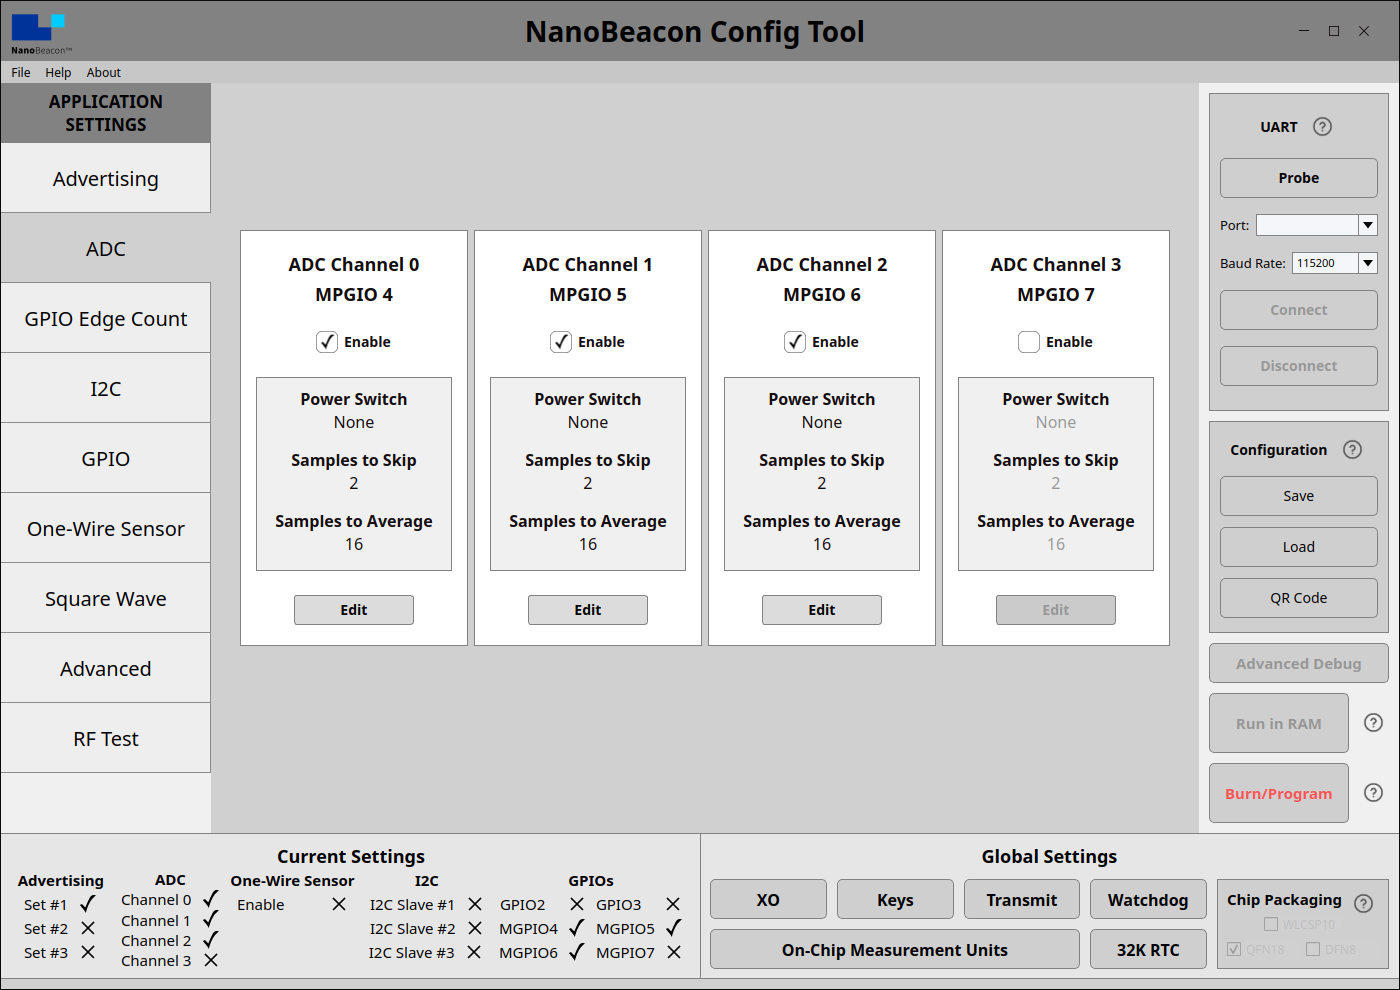Image resolution: width=1400 pixels, height=990 pixels.
Task: Toggle QFN18 chip packaging checkbox
Action: click(x=1234, y=949)
